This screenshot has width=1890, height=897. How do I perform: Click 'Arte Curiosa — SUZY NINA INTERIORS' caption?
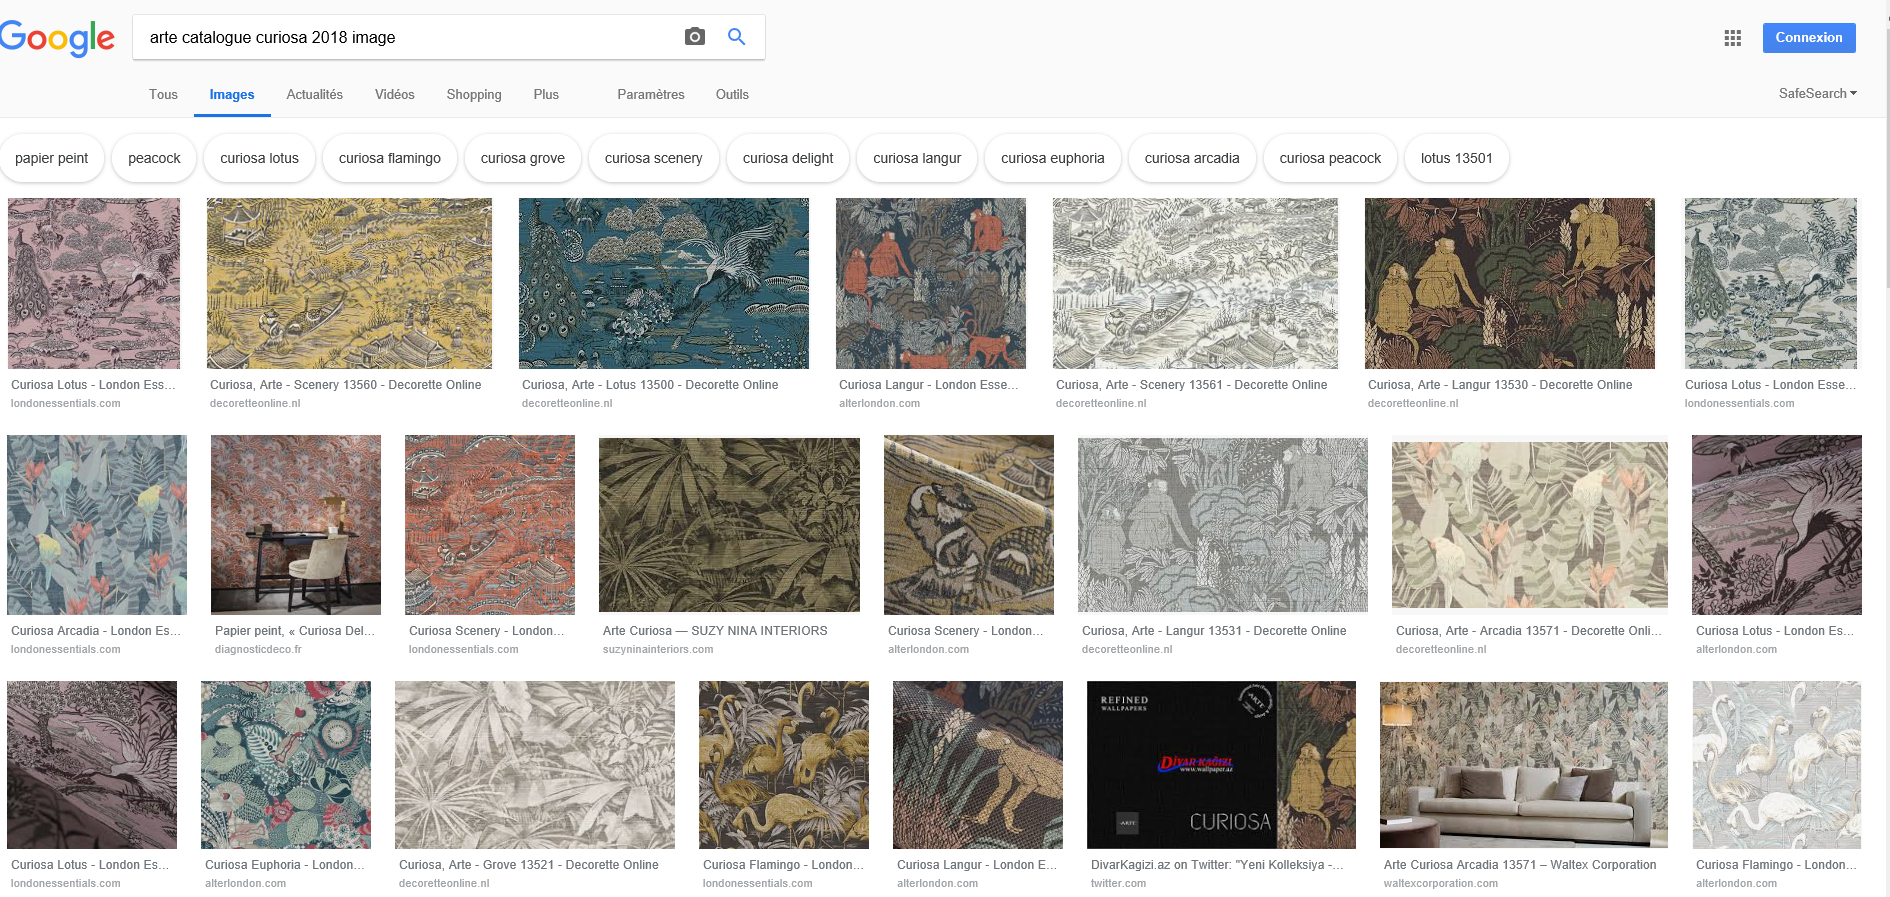point(715,631)
